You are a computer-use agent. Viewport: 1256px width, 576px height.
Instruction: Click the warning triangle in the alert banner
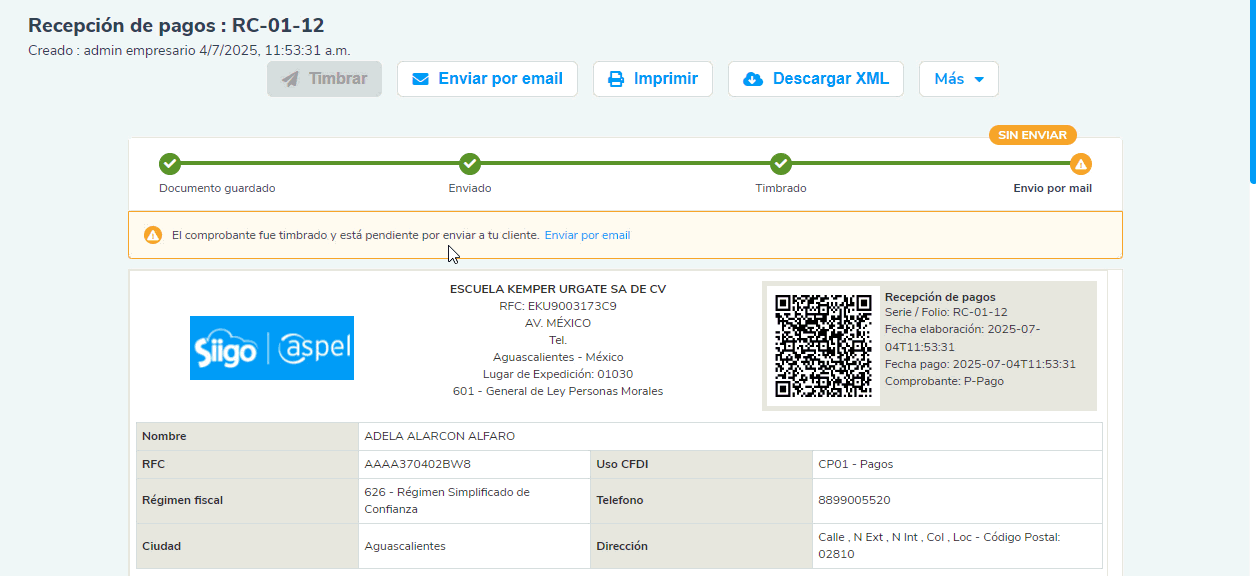(152, 235)
